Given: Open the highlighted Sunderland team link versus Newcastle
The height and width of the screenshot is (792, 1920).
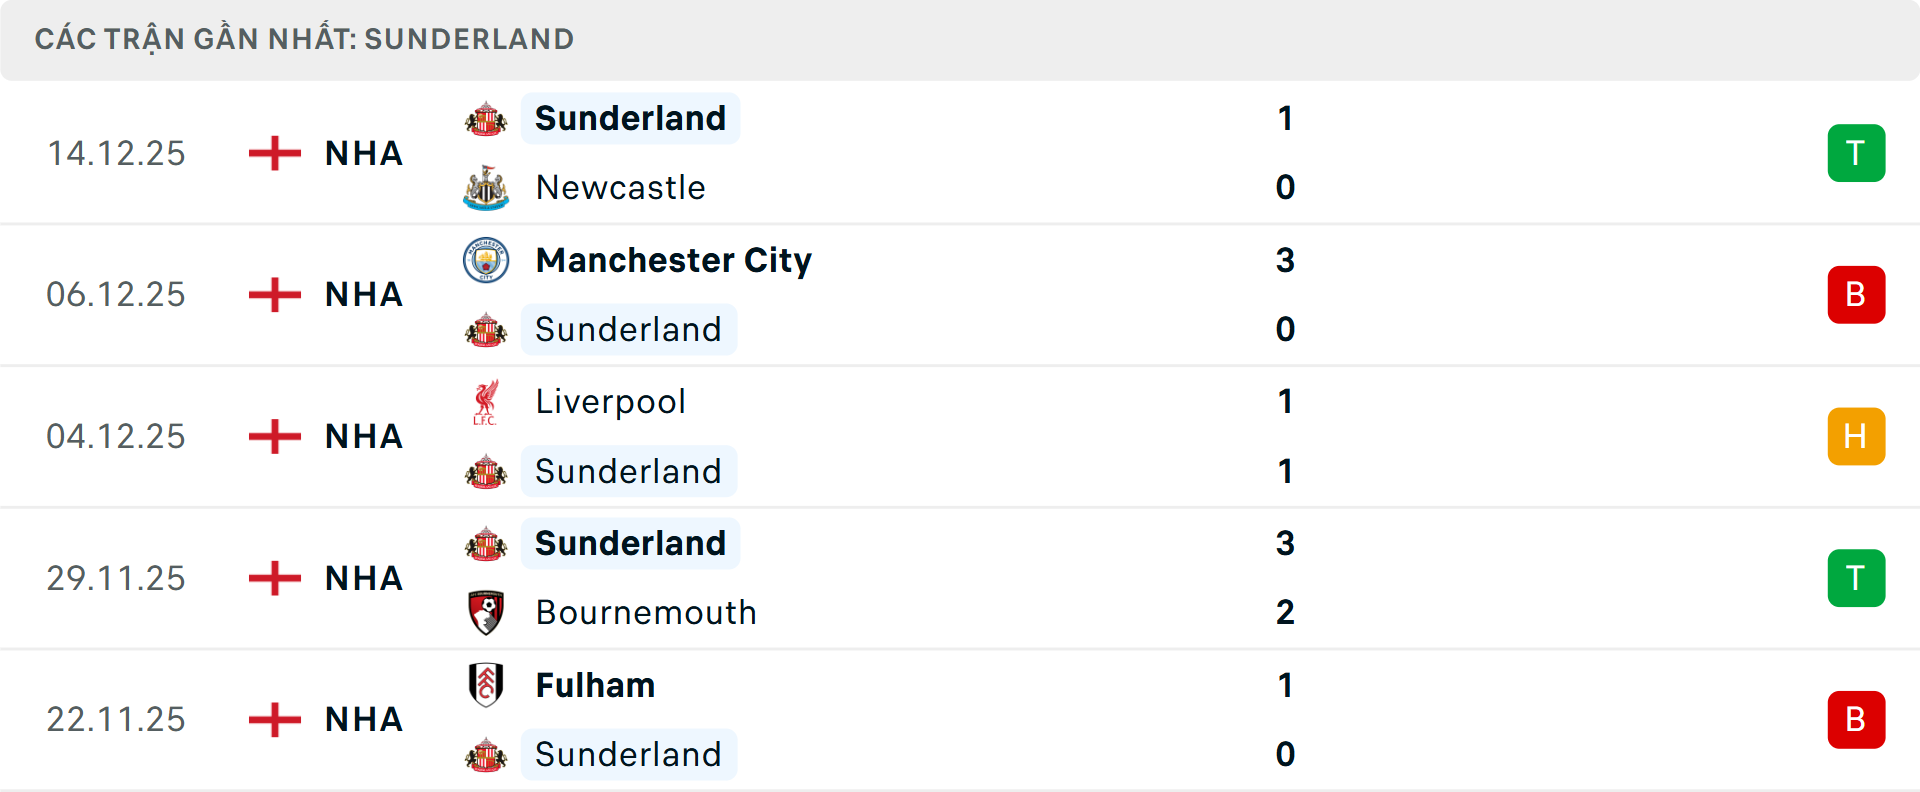Looking at the screenshot, I should (630, 118).
